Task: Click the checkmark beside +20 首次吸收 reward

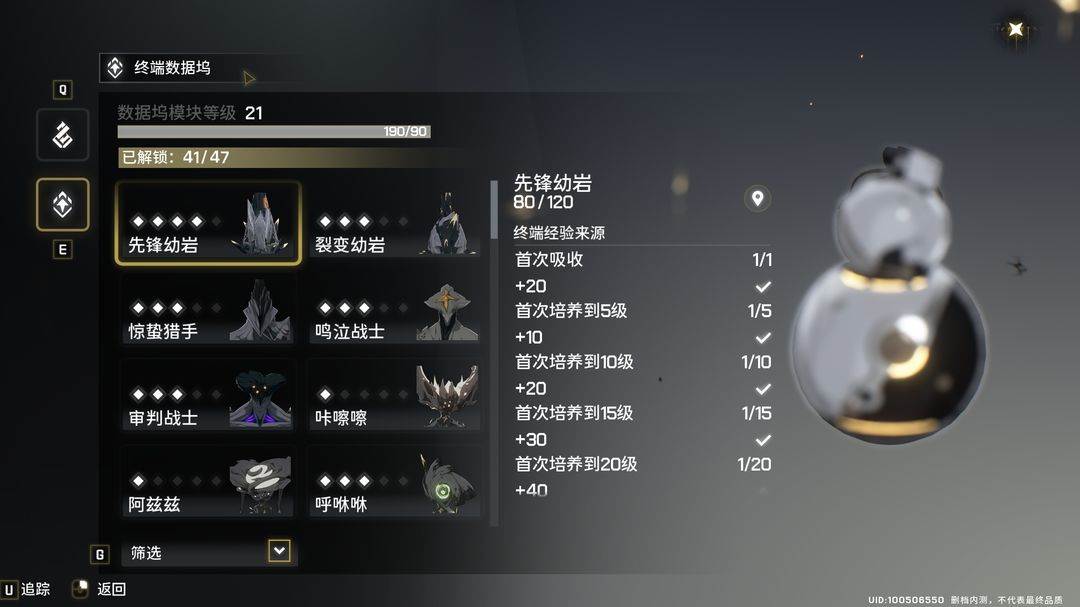Action: click(762, 286)
